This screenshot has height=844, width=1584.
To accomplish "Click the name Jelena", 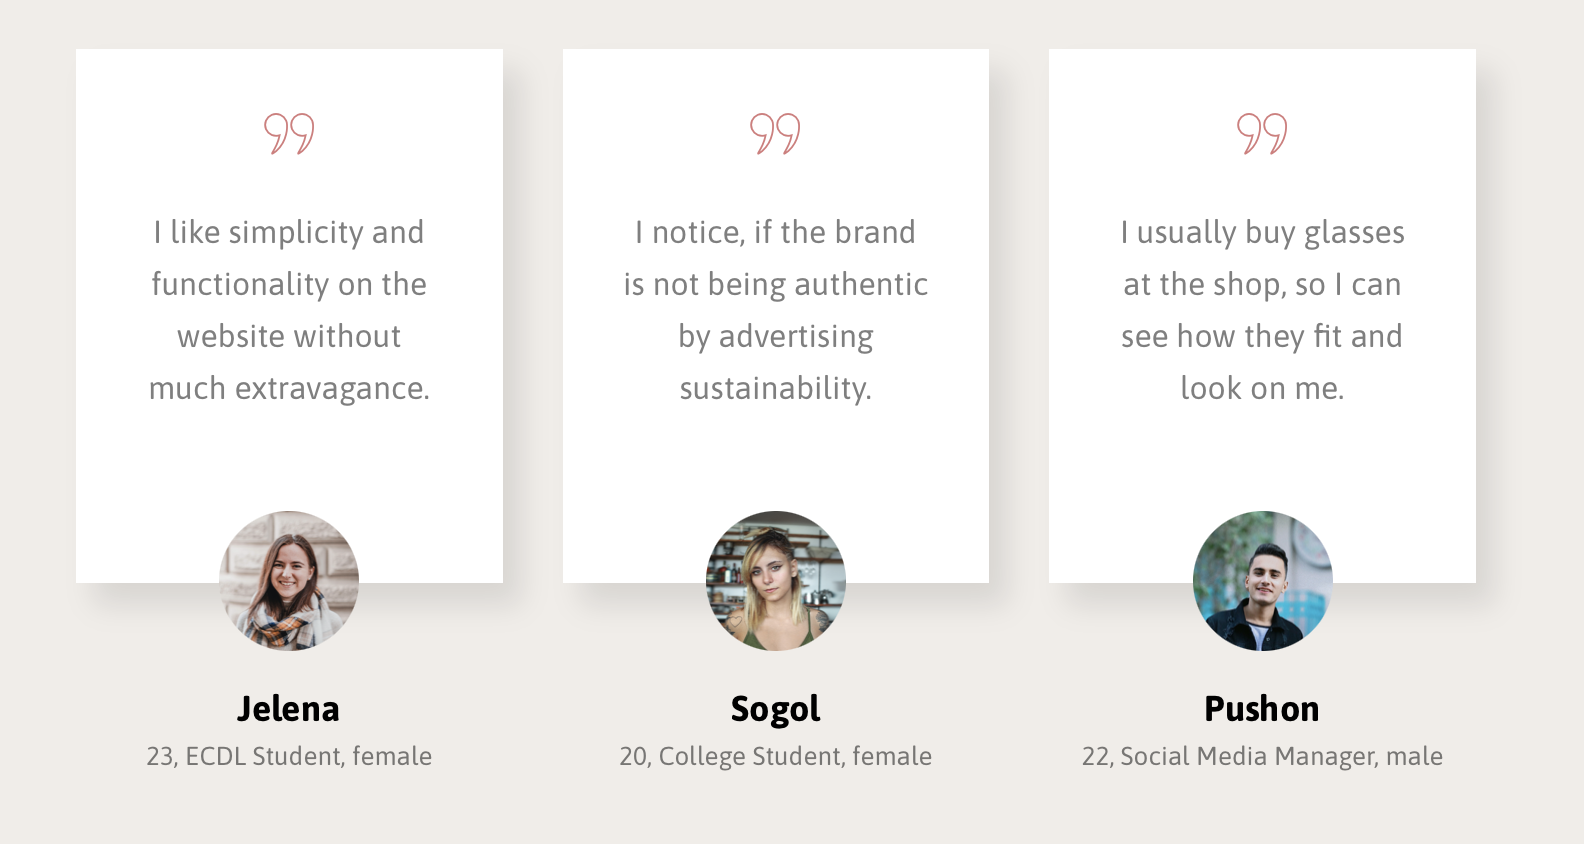I will [289, 709].
